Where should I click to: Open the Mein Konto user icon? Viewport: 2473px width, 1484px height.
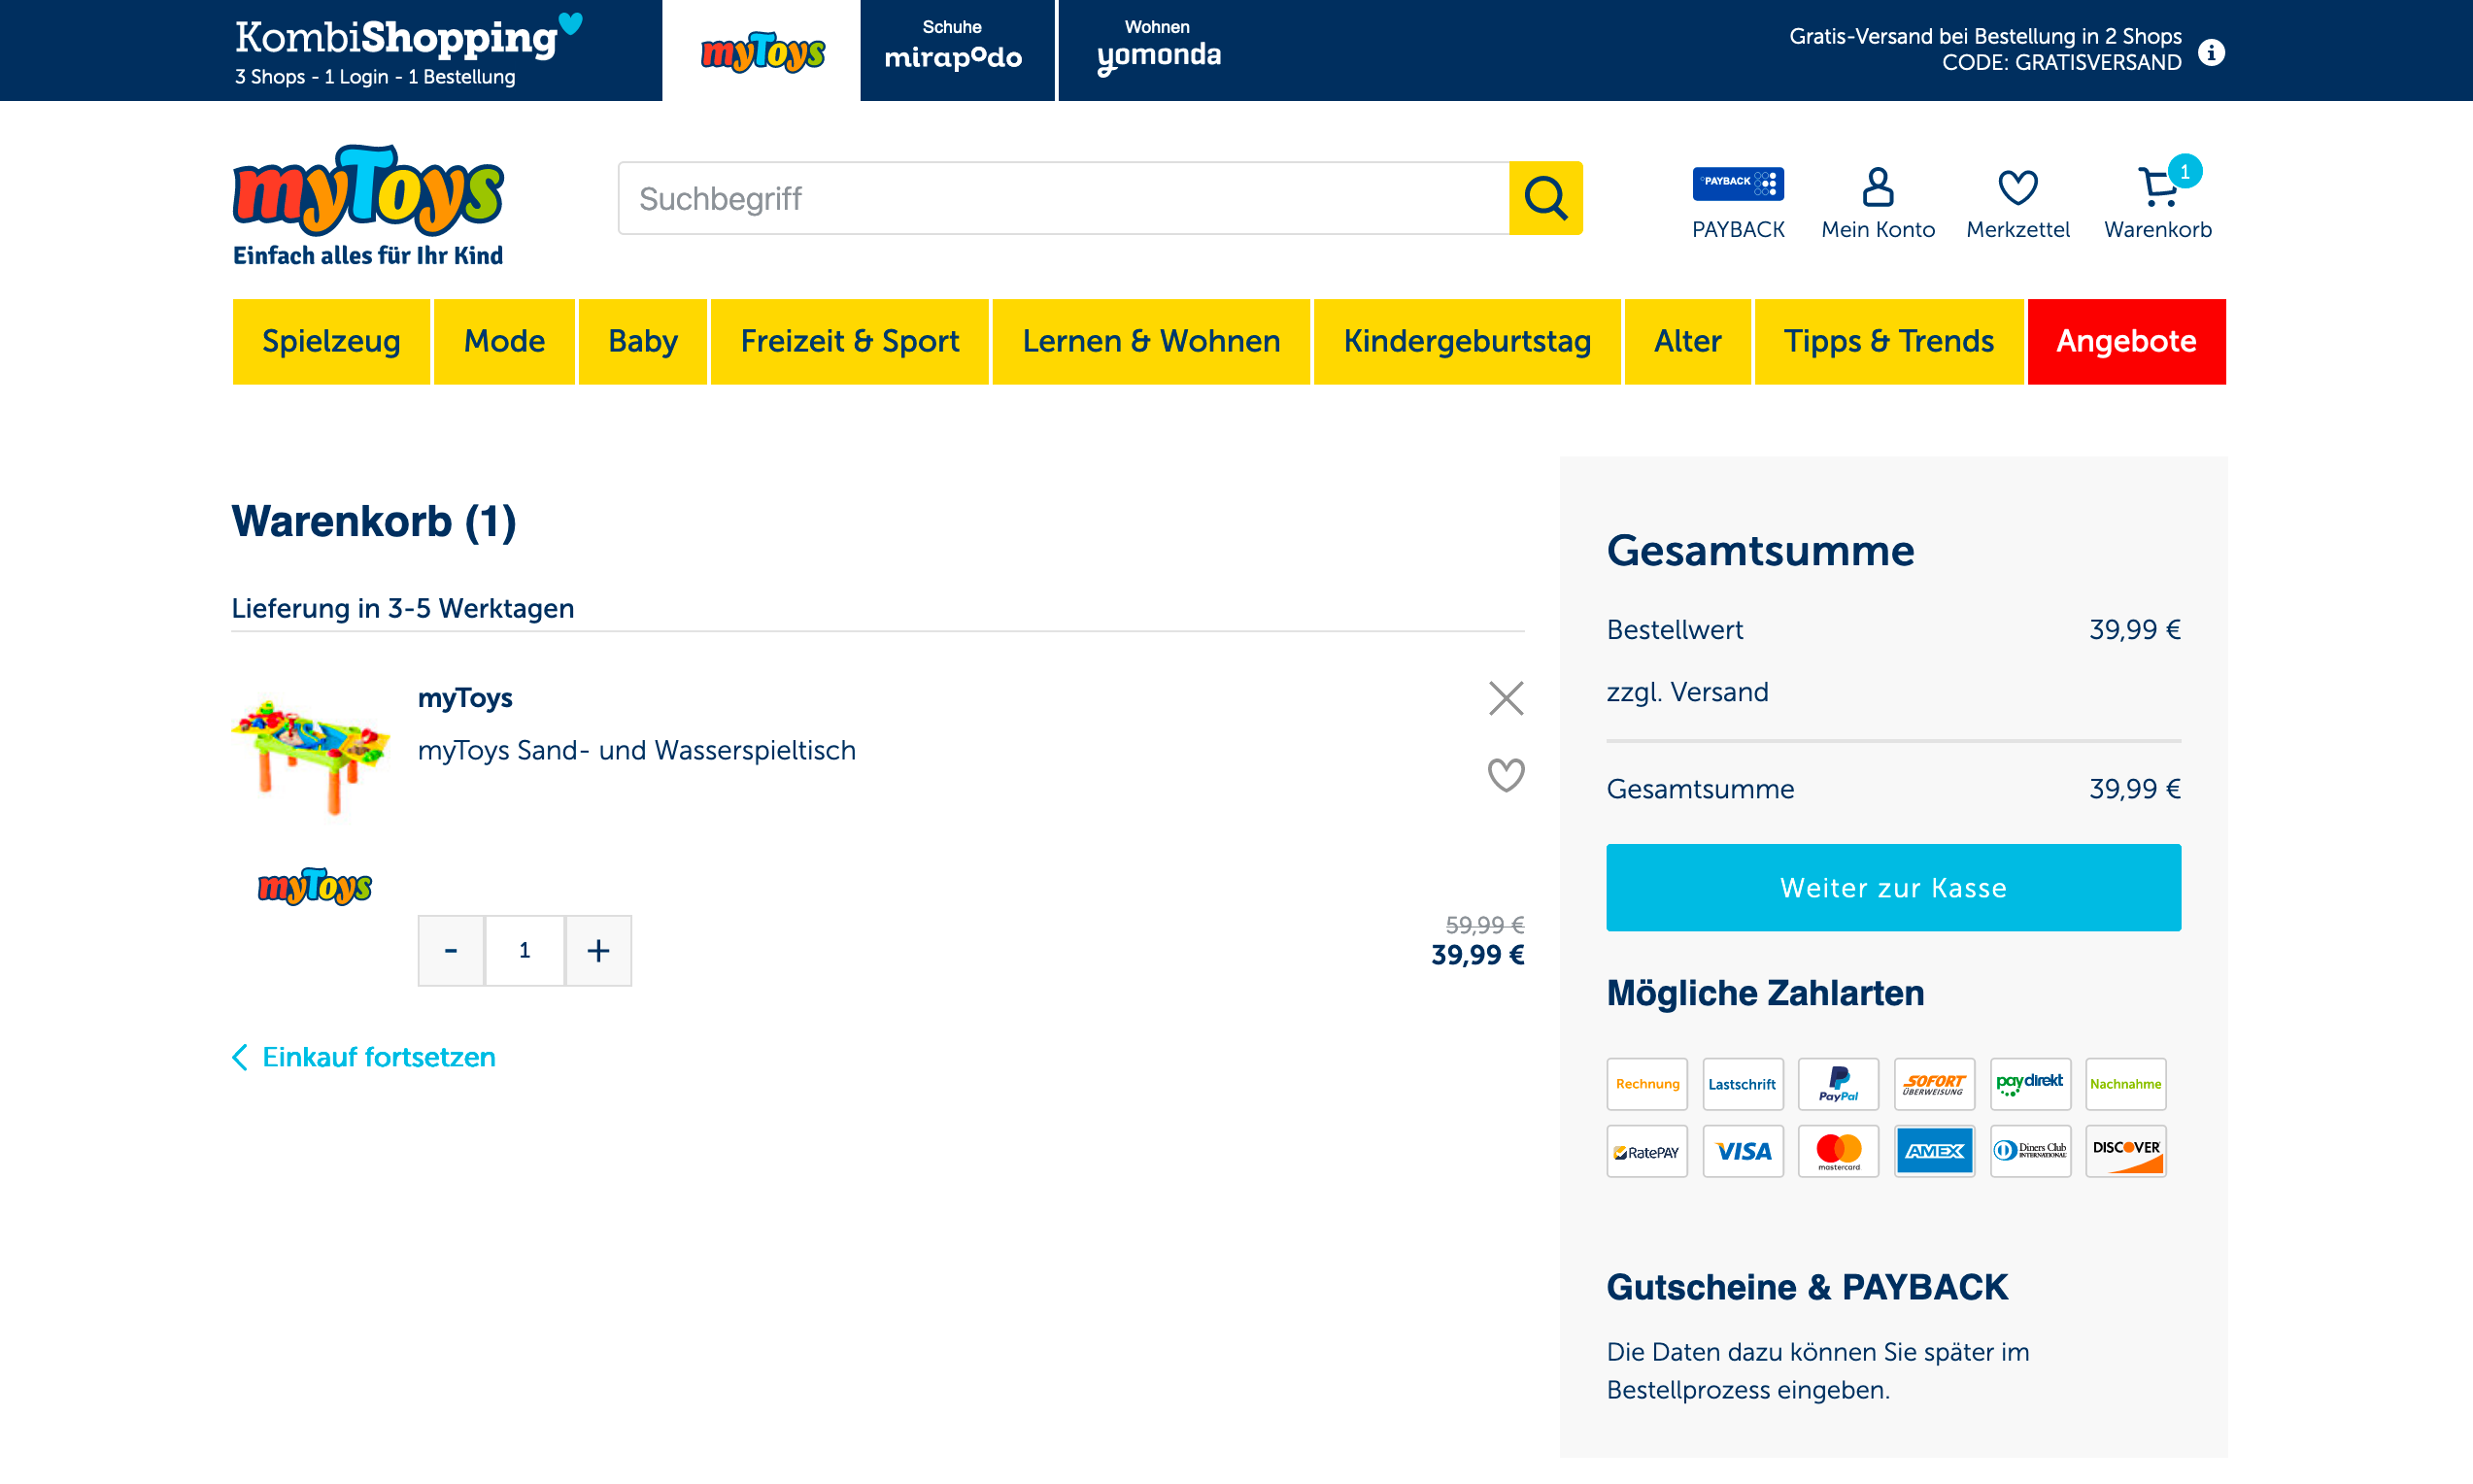coord(1877,187)
